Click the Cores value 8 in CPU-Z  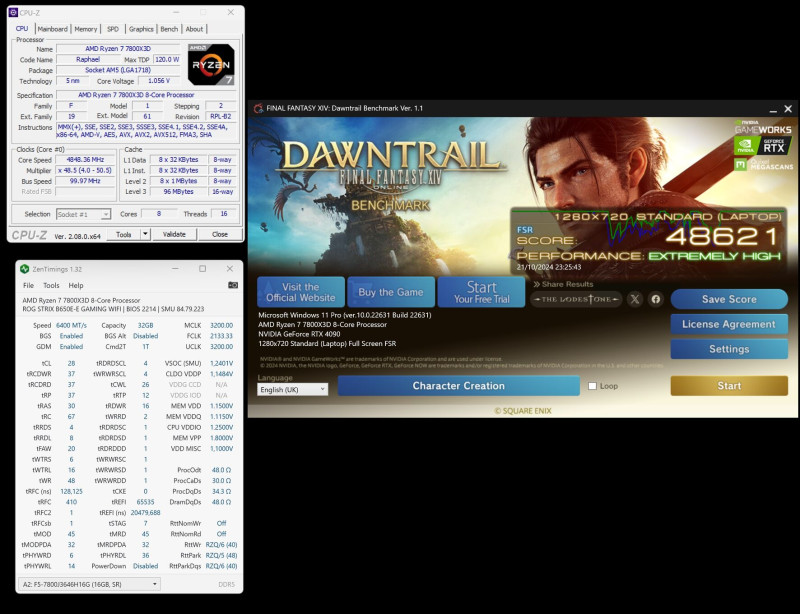159,214
